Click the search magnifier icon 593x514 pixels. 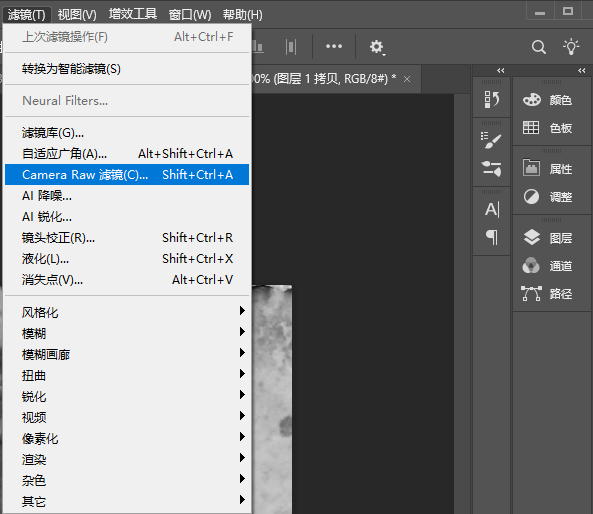point(539,47)
